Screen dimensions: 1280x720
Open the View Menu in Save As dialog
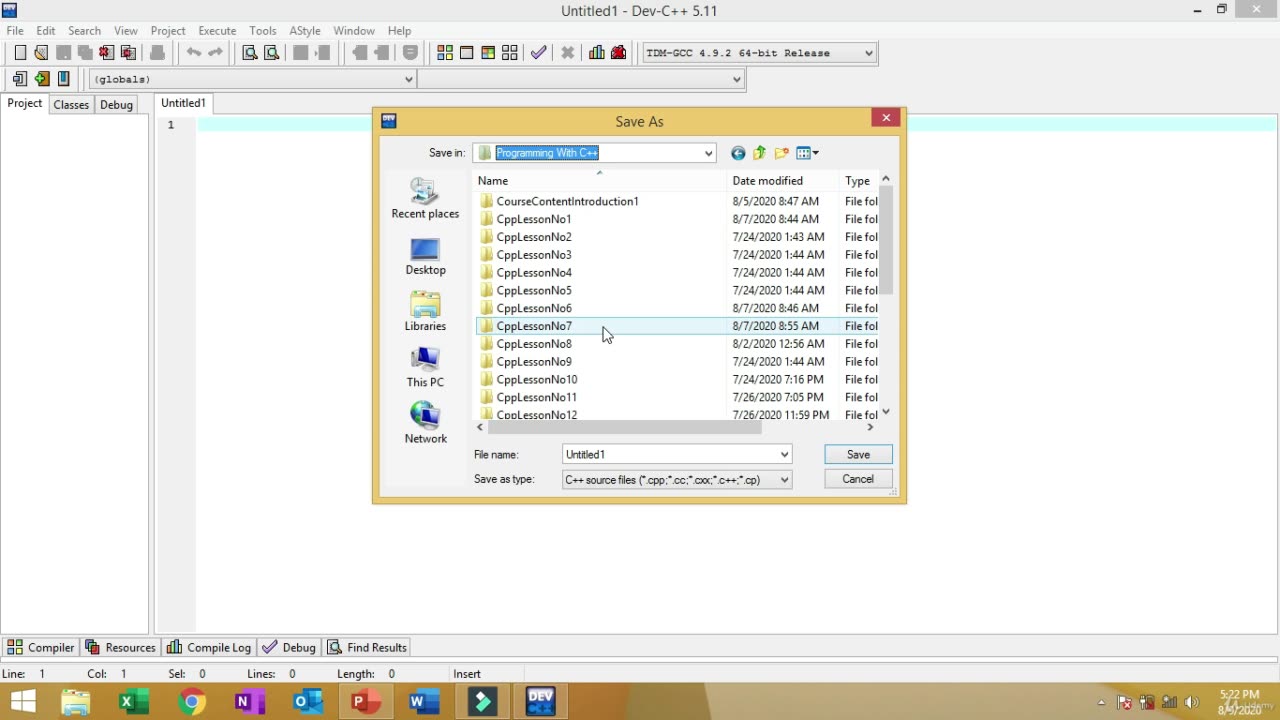click(808, 153)
